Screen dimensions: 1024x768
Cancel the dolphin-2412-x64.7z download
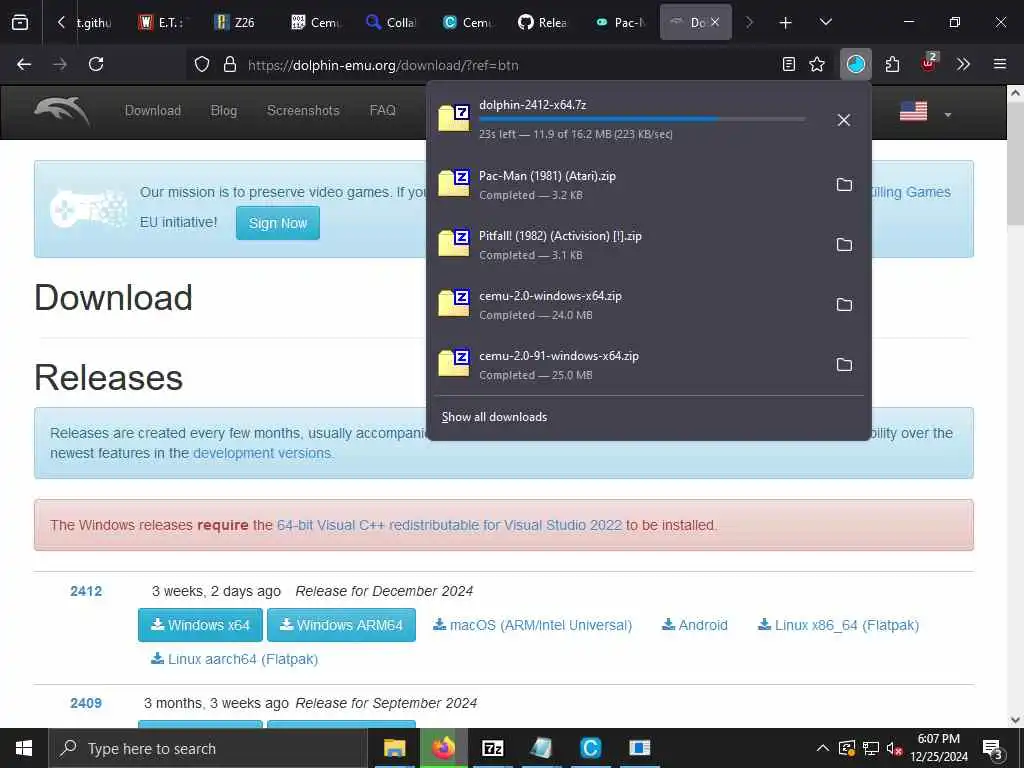(x=844, y=120)
